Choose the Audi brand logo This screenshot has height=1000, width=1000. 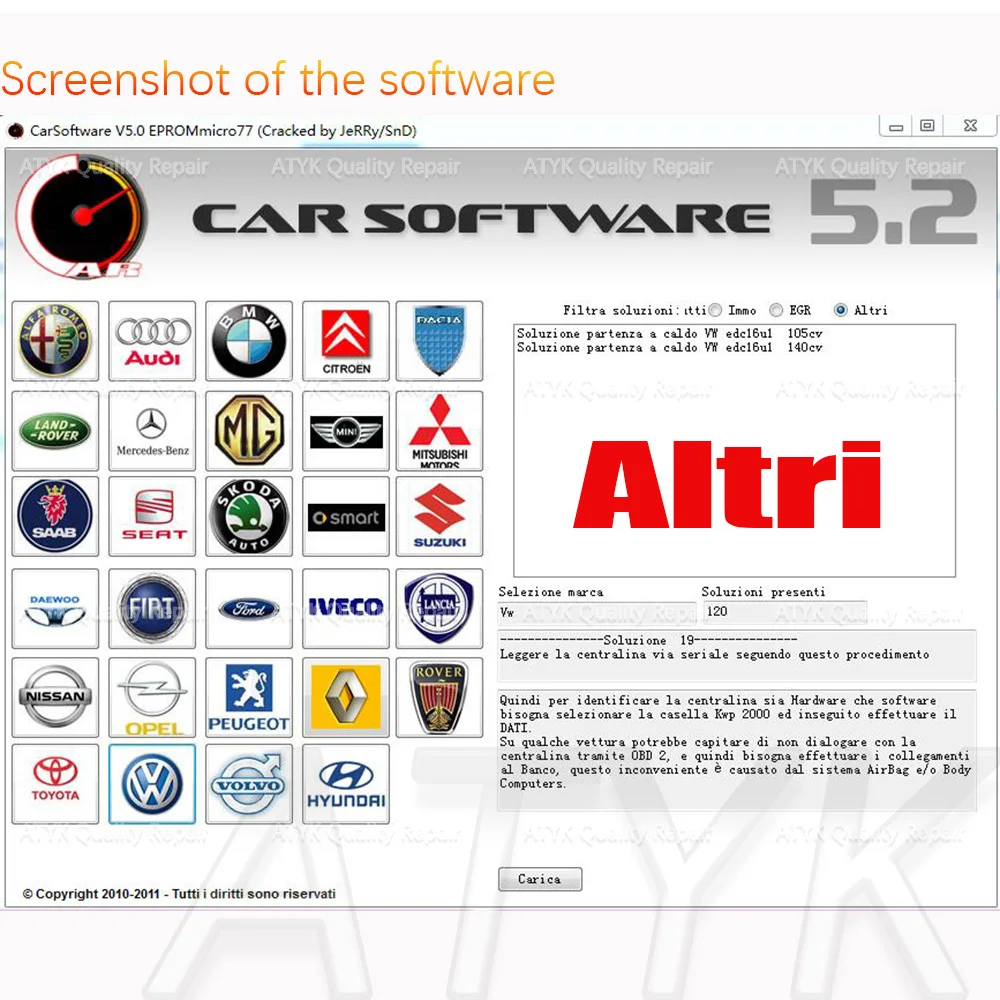152,341
